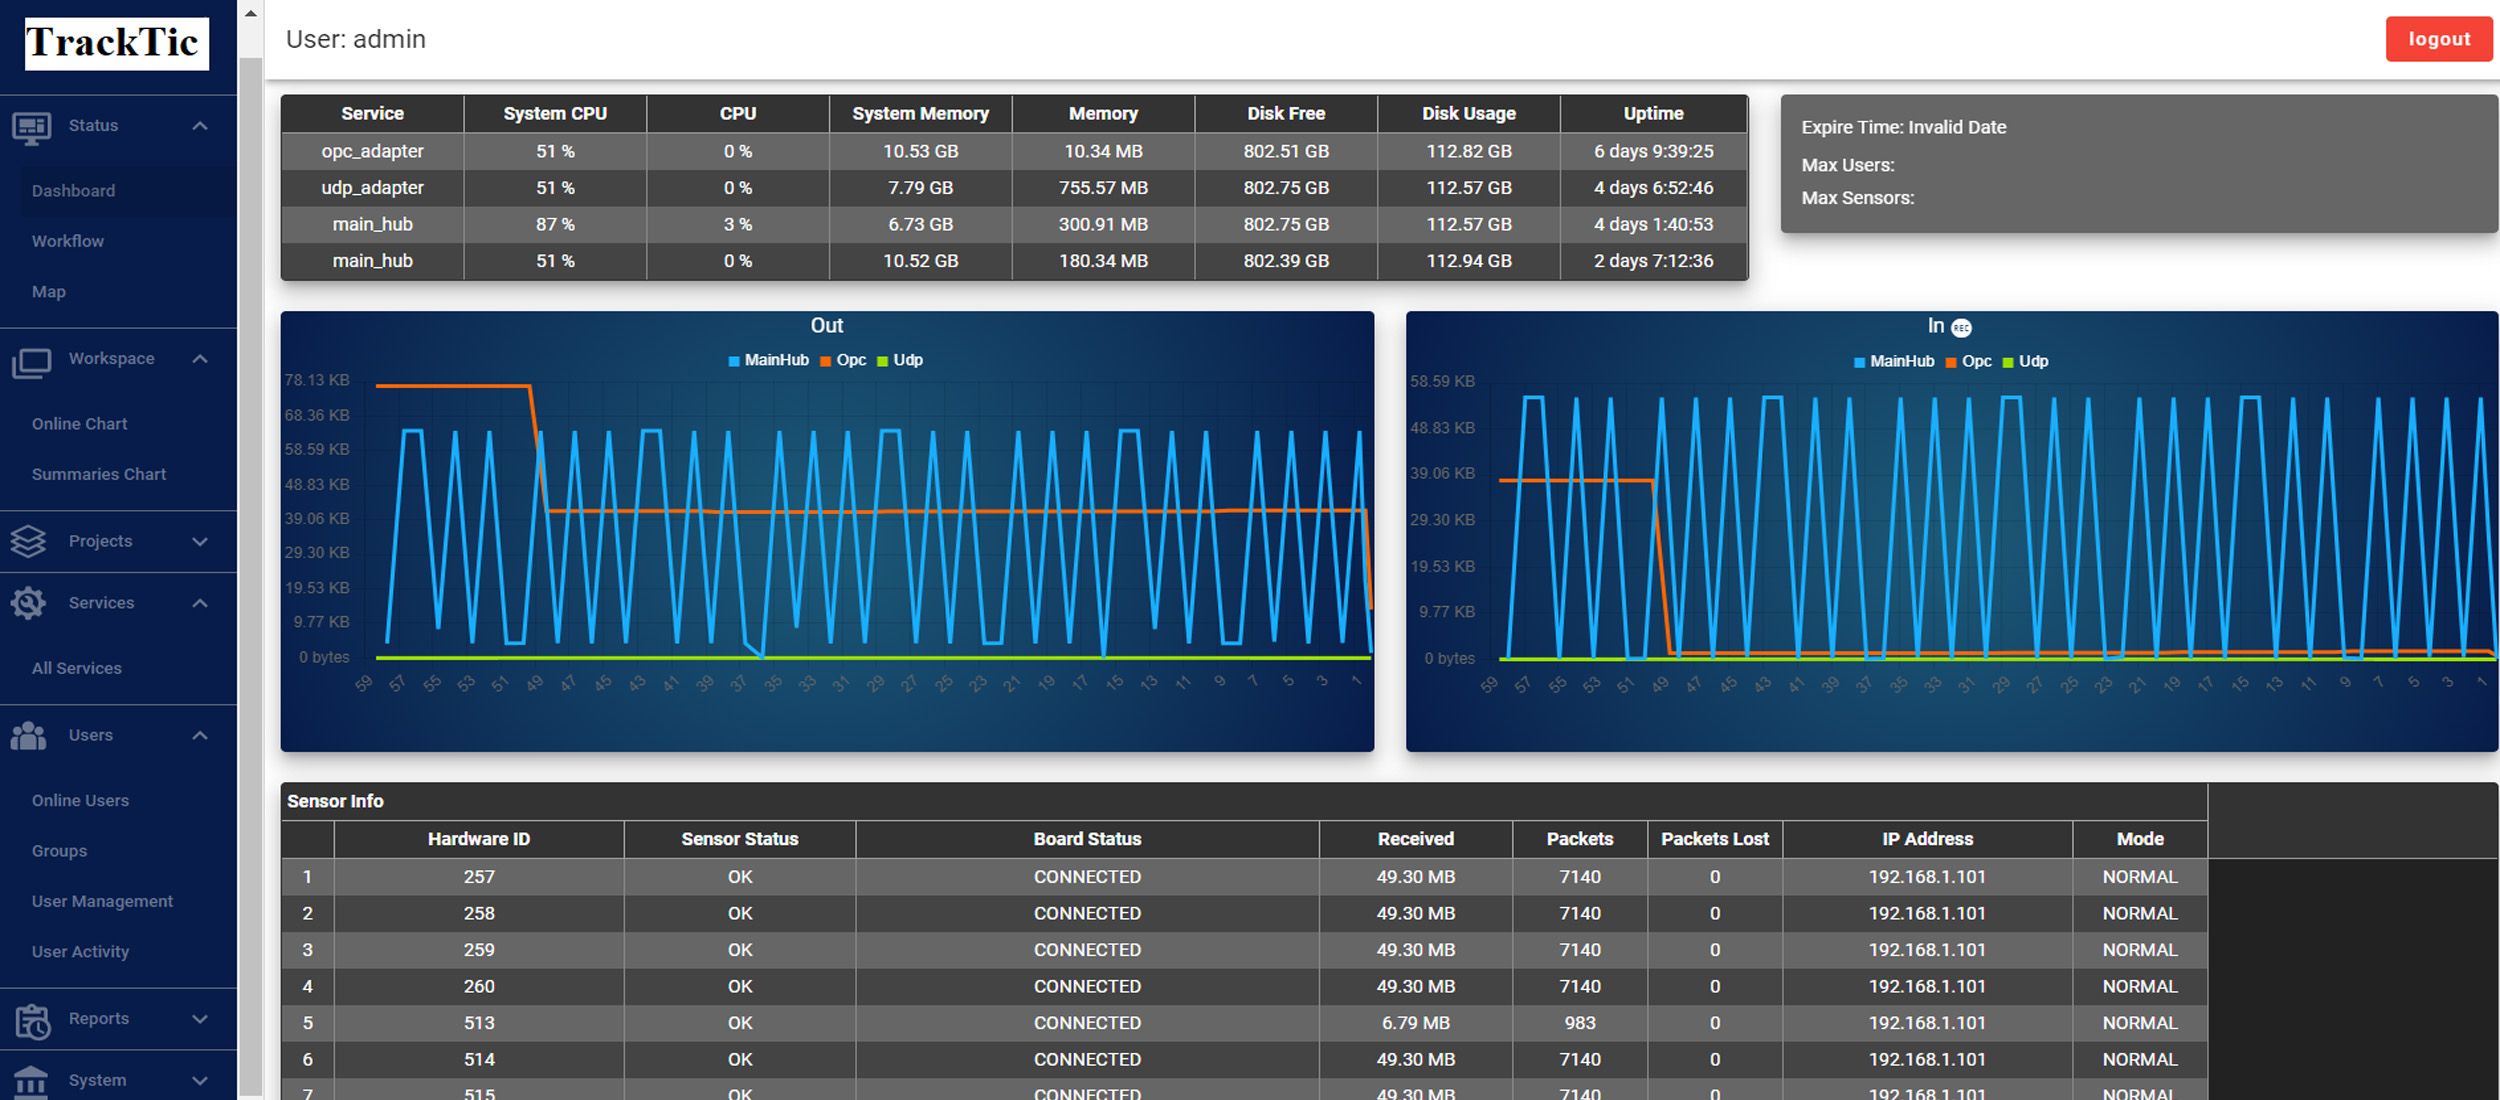2500x1100 pixels.
Task: Click the Workspace screens icon
Action: pyautogui.click(x=31, y=362)
